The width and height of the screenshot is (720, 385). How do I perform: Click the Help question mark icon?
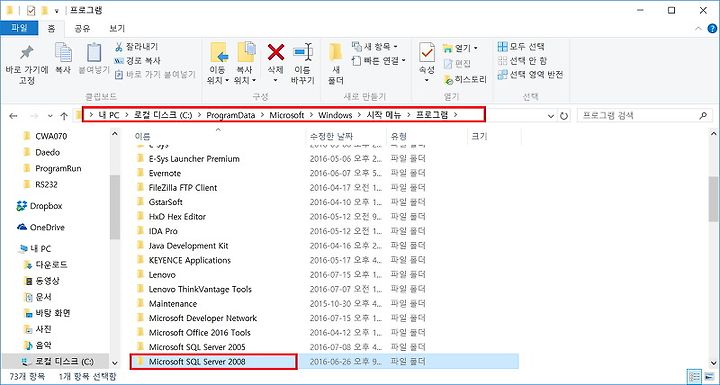click(712, 28)
